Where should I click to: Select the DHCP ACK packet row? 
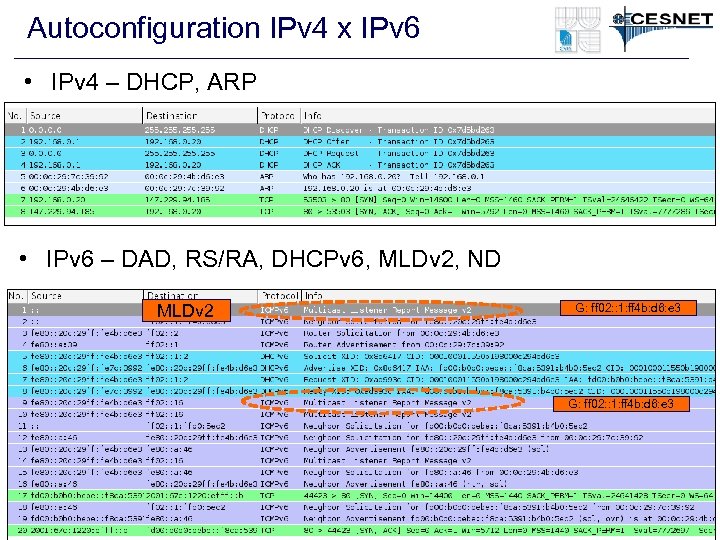(x=360, y=165)
